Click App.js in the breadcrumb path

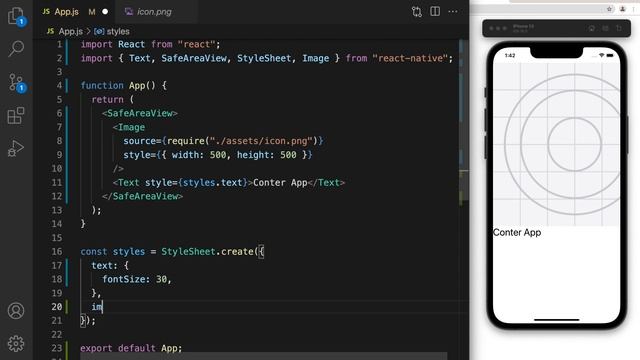[x=70, y=31]
